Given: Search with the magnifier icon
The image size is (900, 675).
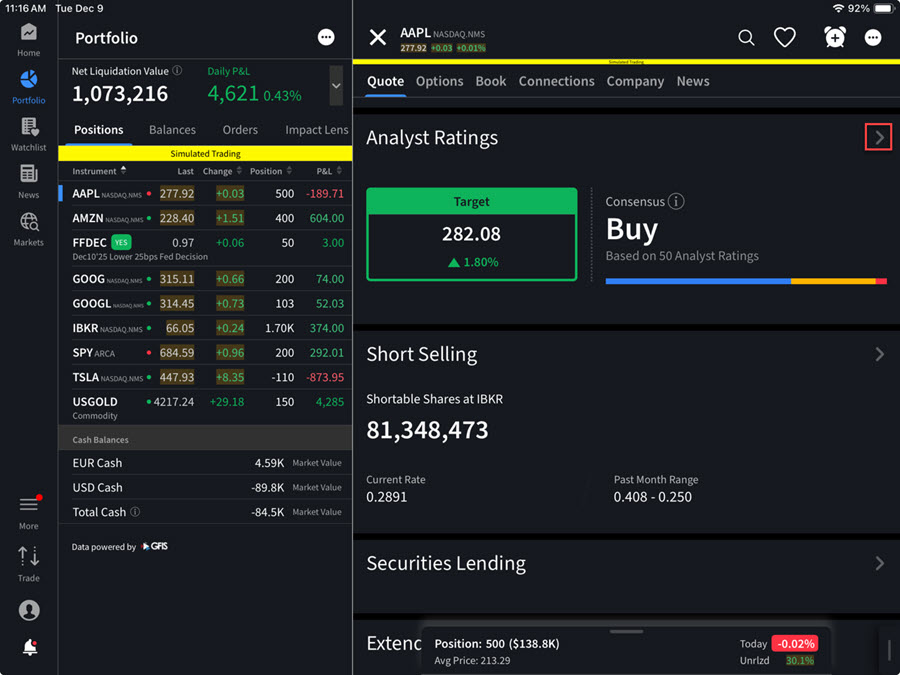Looking at the screenshot, I should tap(746, 38).
